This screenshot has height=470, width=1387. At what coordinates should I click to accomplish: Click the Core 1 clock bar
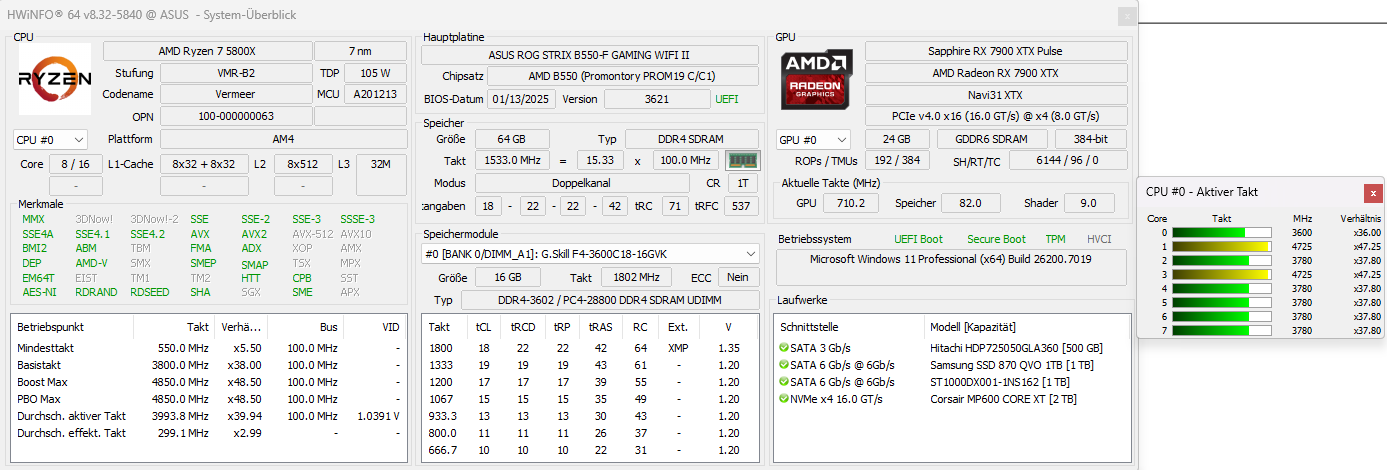pyautogui.click(x=1221, y=246)
